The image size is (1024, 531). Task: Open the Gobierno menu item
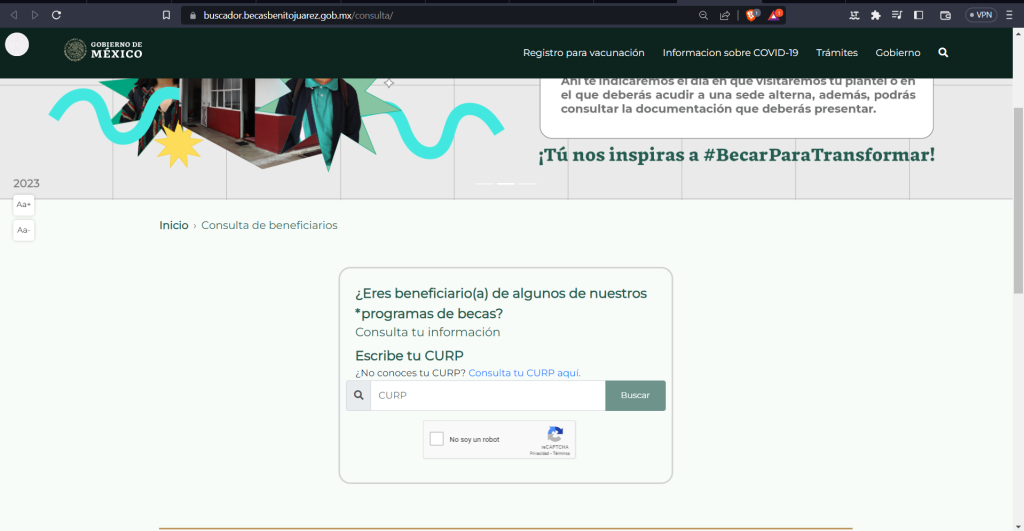(x=898, y=52)
